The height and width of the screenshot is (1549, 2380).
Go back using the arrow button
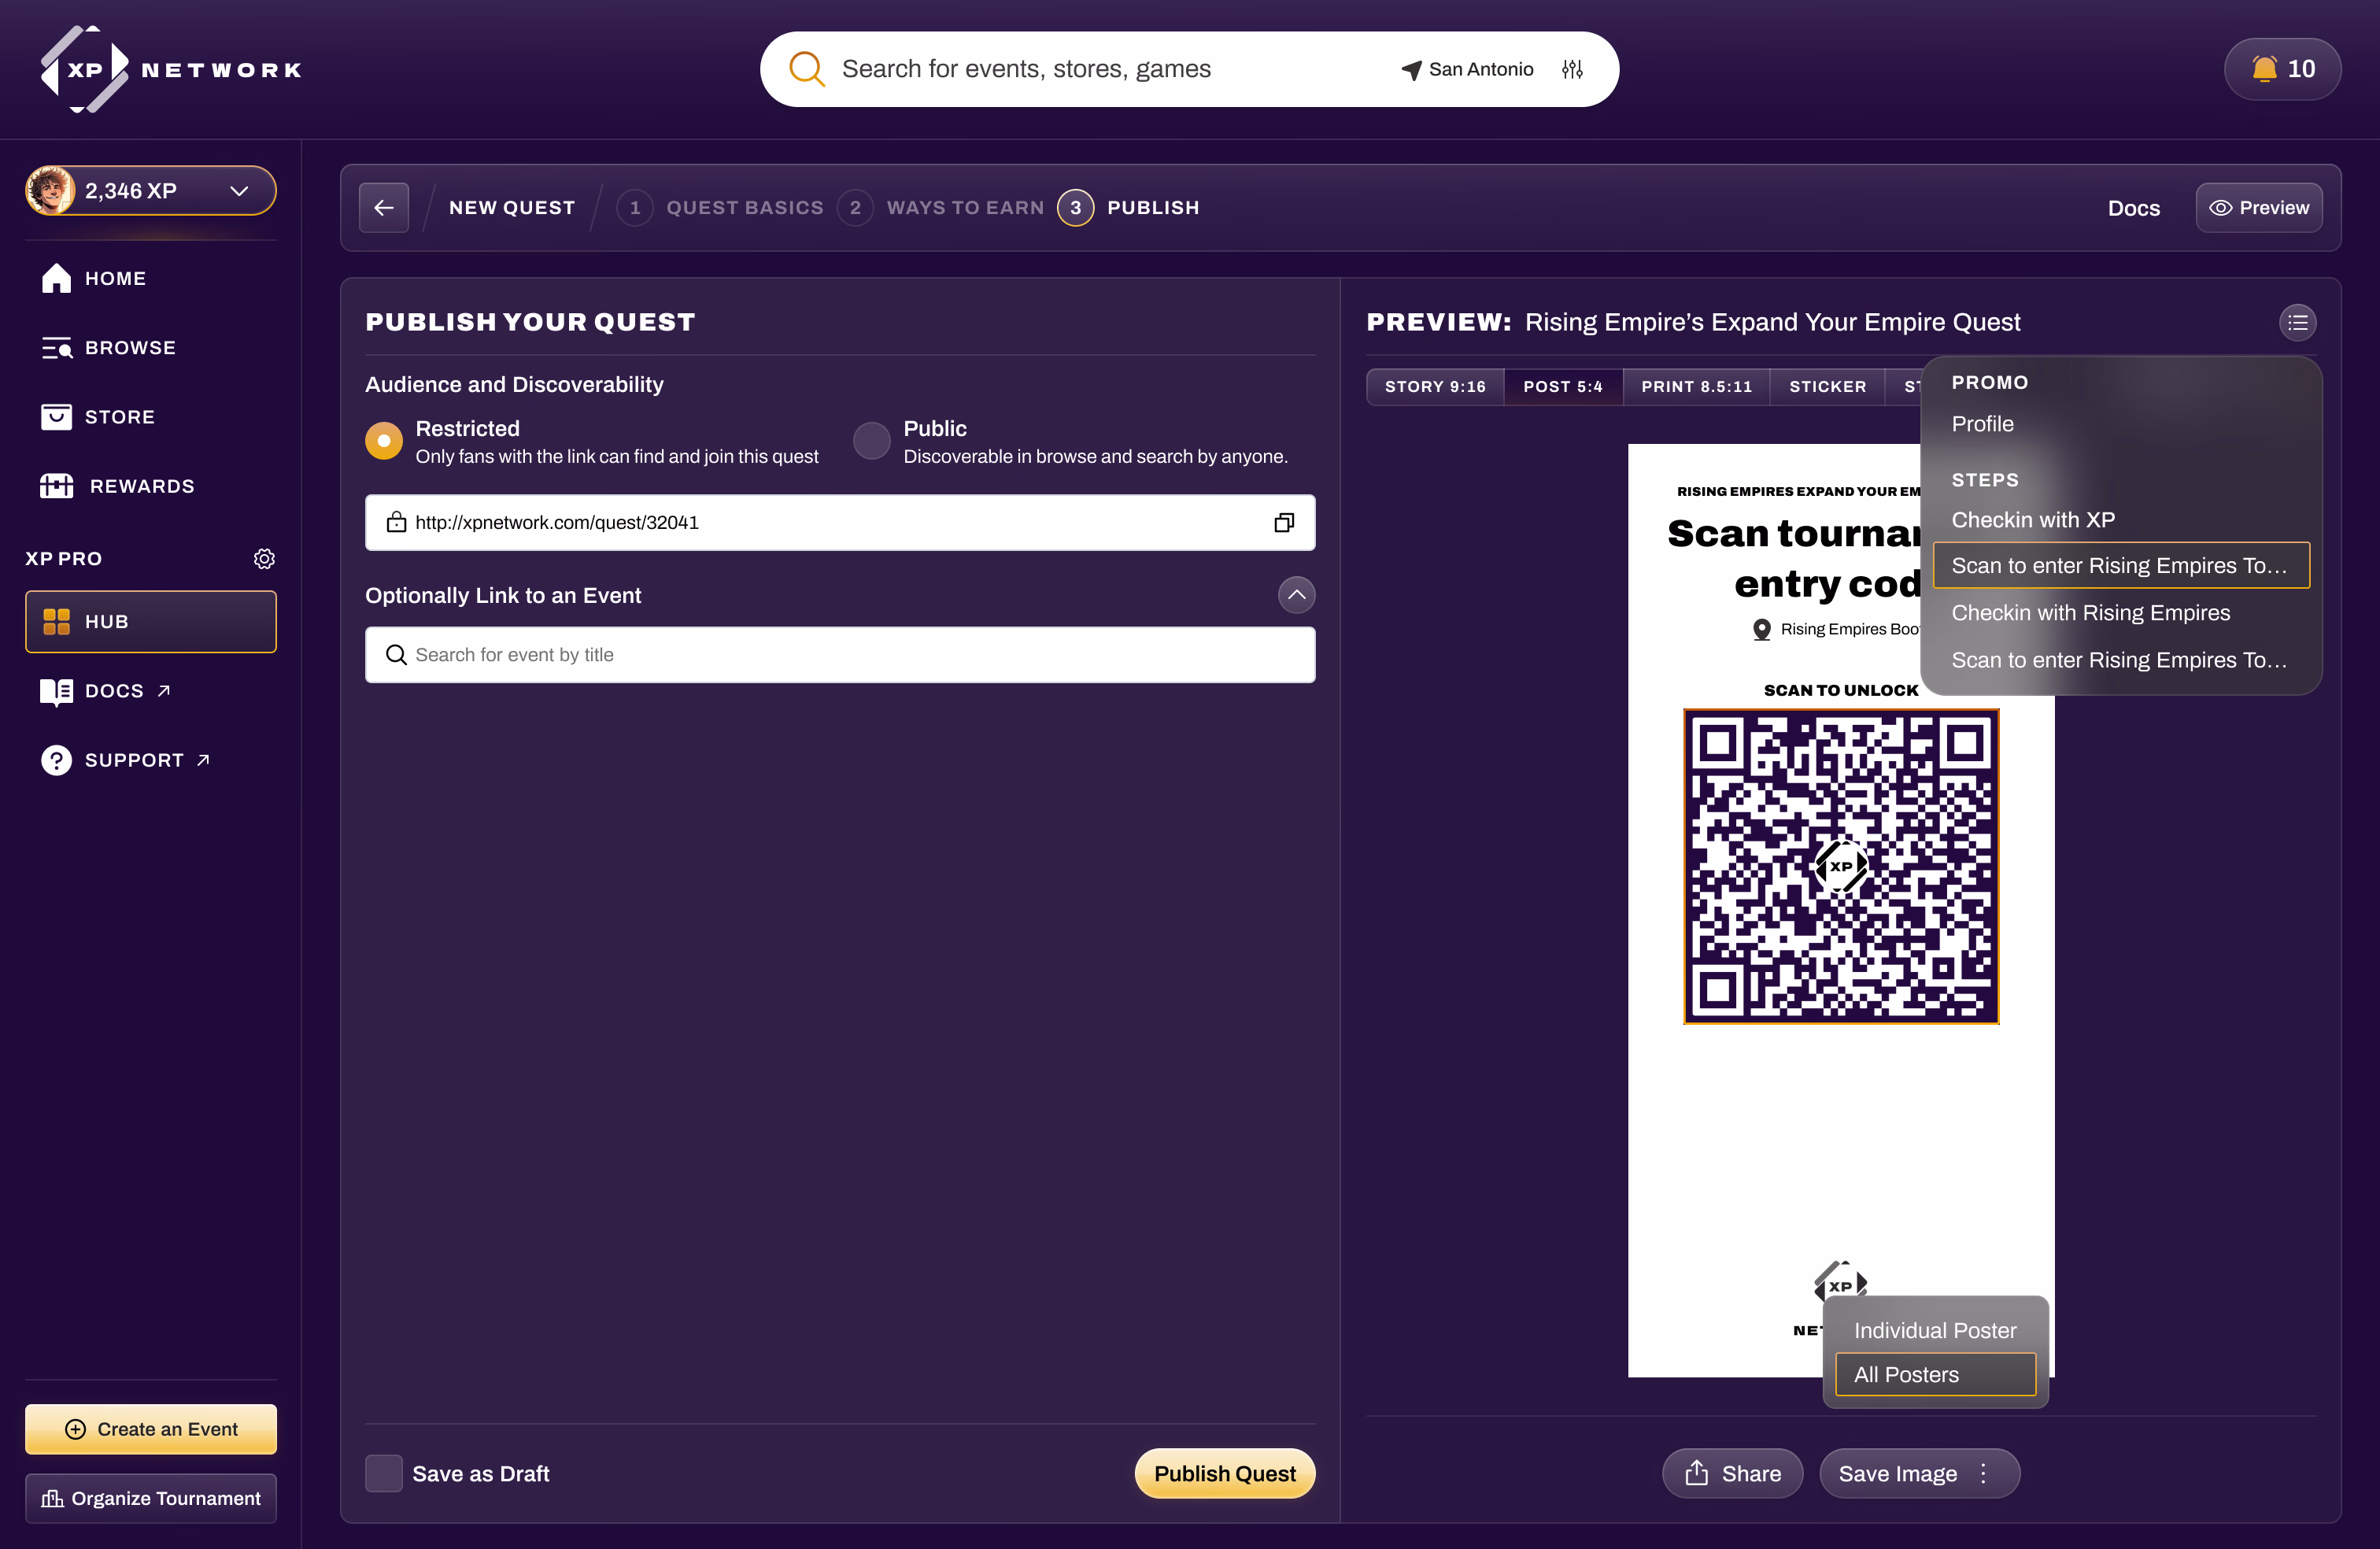[384, 208]
